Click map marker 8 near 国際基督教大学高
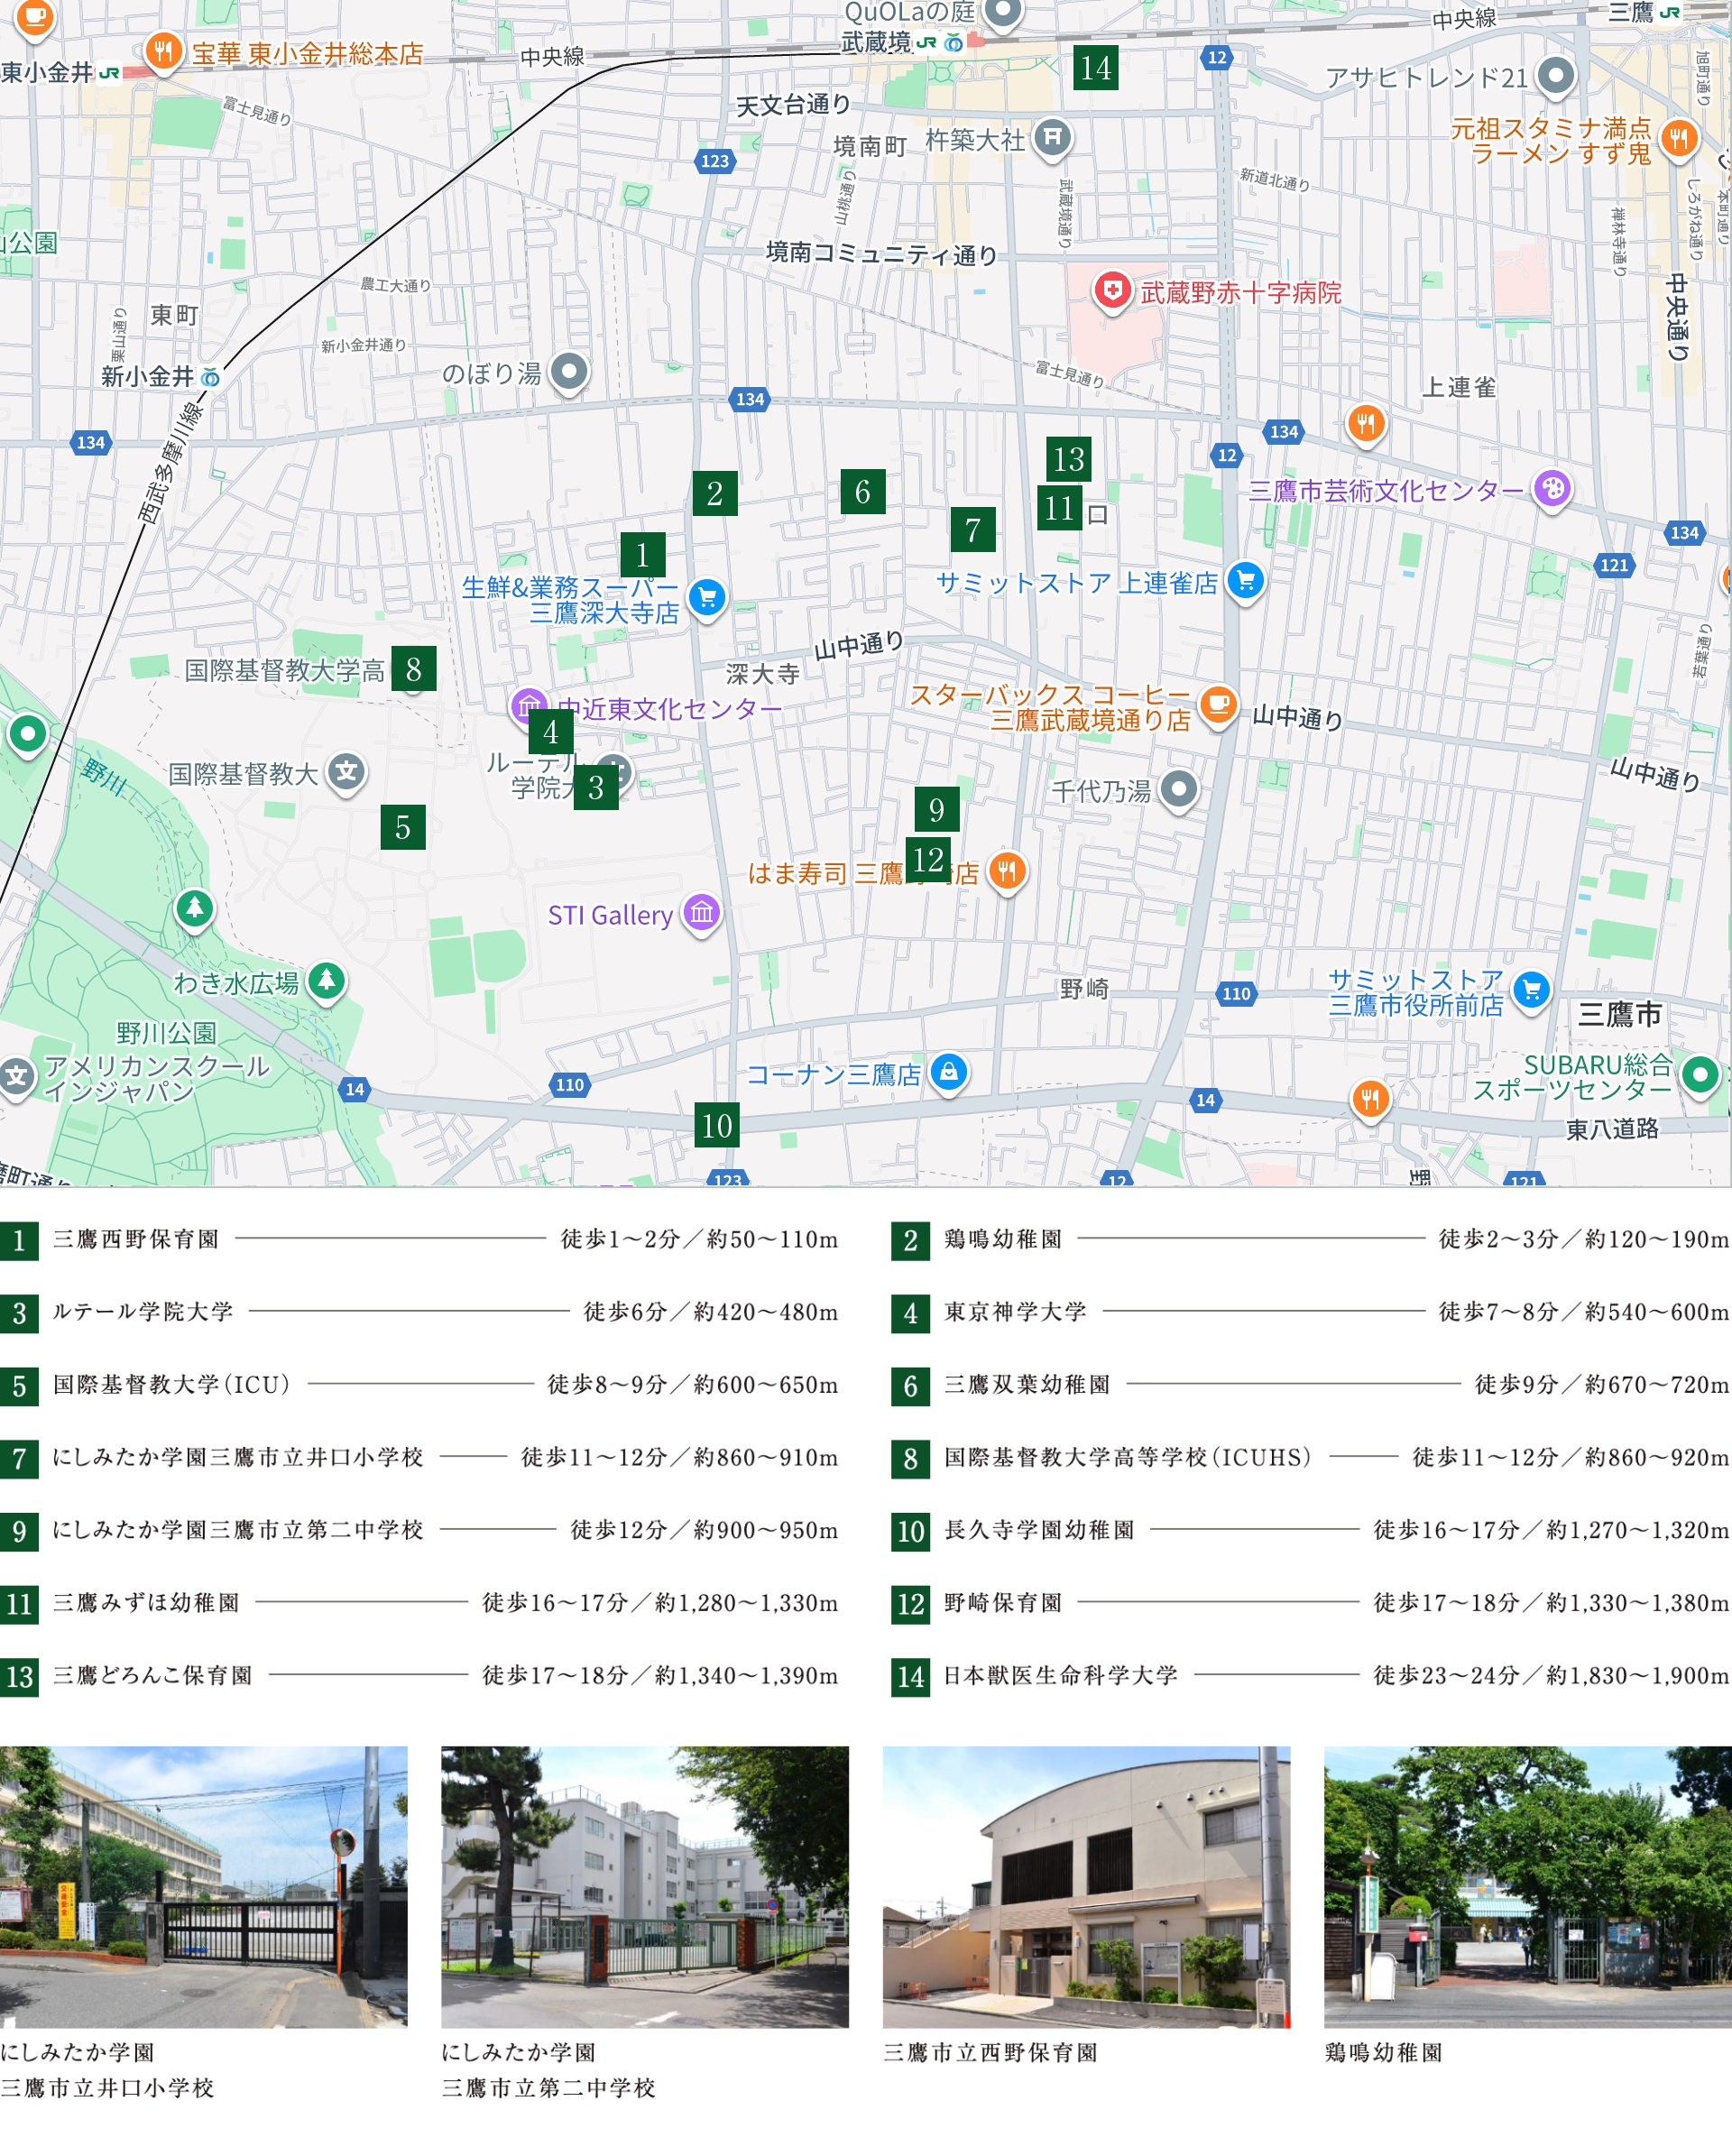1732x2156 pixels. (413, 669)
